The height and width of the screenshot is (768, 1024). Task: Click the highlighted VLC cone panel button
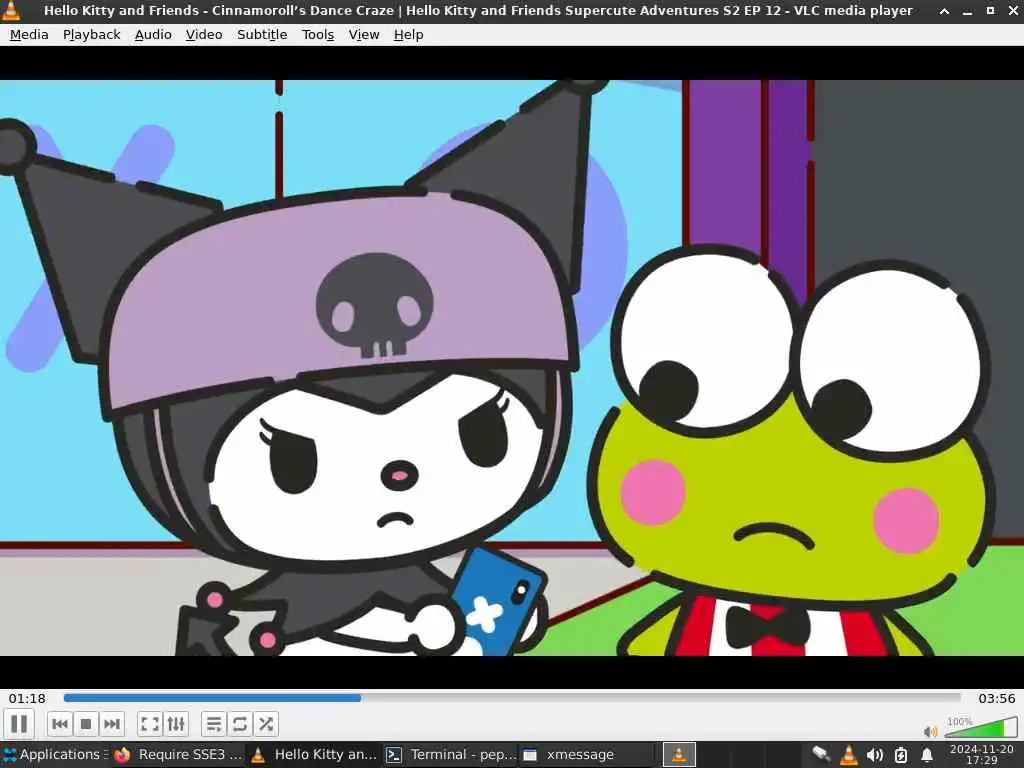tap(679, 755)
